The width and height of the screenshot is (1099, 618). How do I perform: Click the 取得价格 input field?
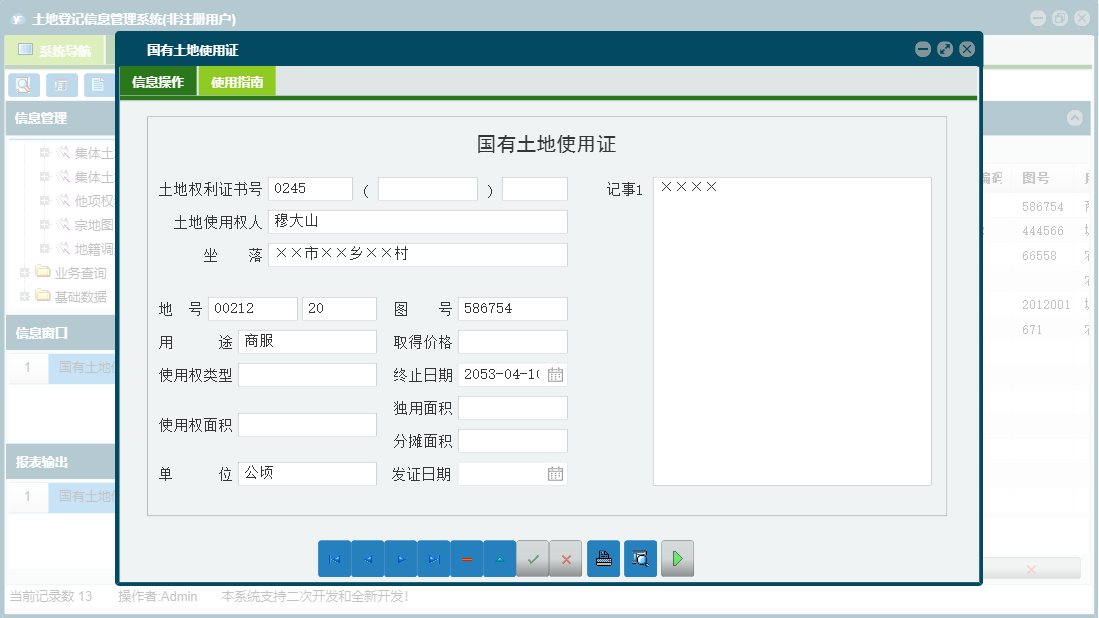click(x=513, y=342)
